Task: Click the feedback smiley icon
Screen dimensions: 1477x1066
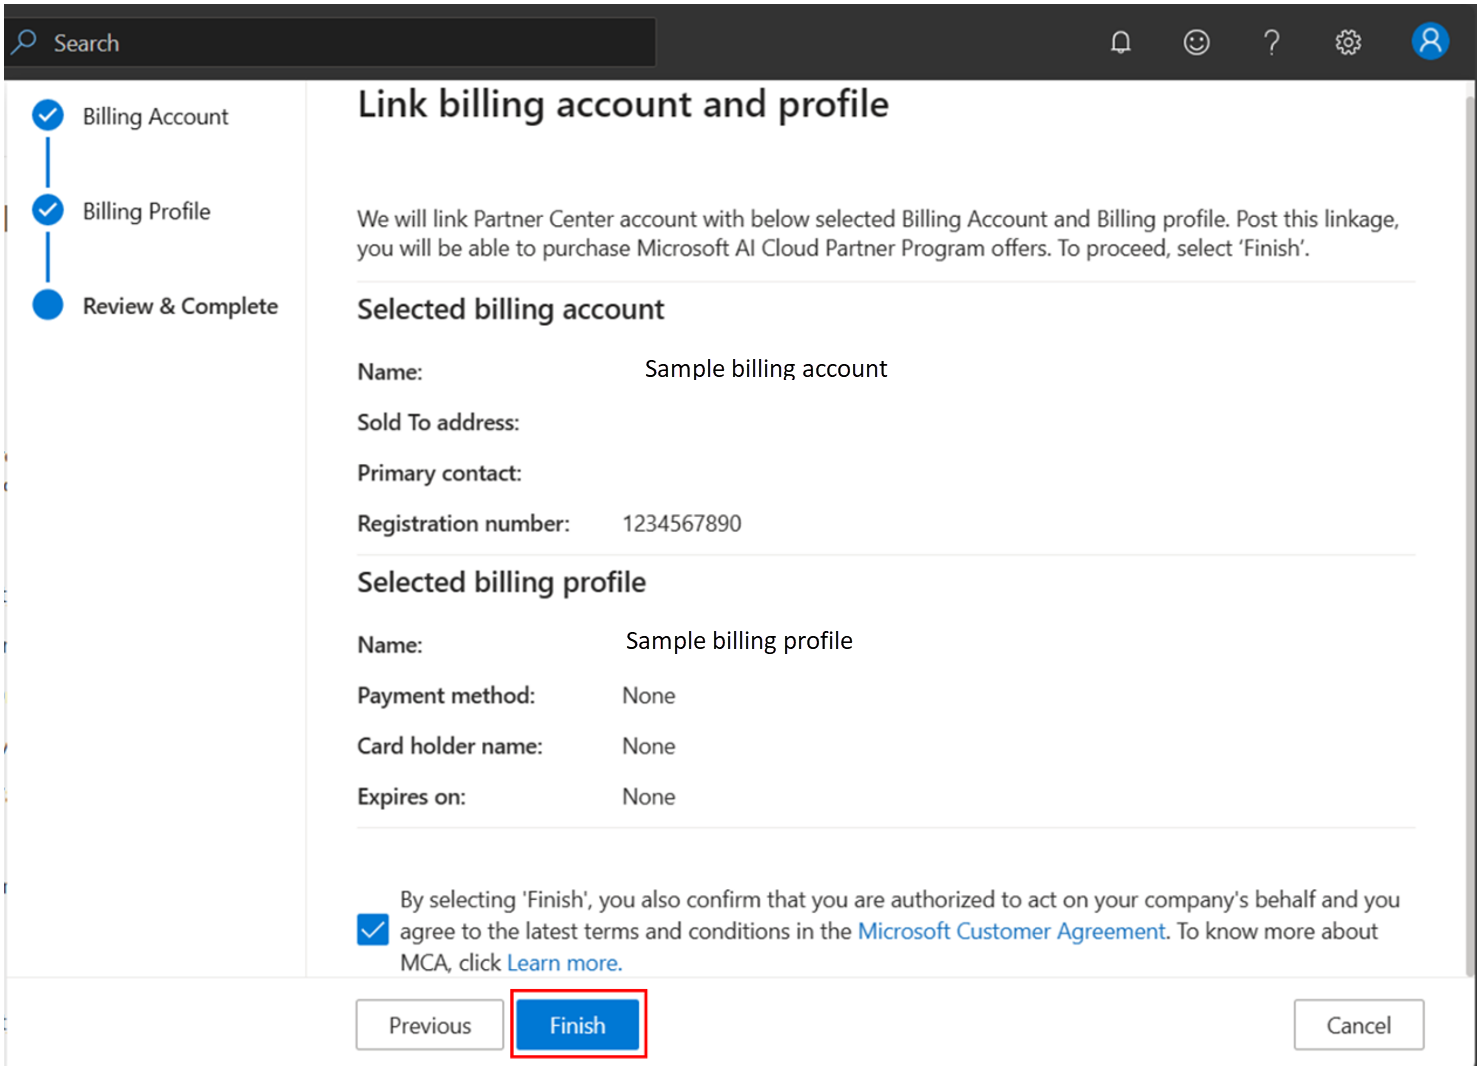Action: (x=1196, y=42)
